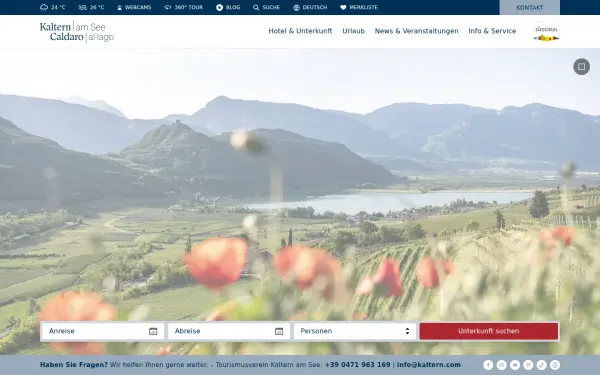Open the News & Veranstaltungen menu
This screenshot has width=600, height=375.
pos(416,31)
